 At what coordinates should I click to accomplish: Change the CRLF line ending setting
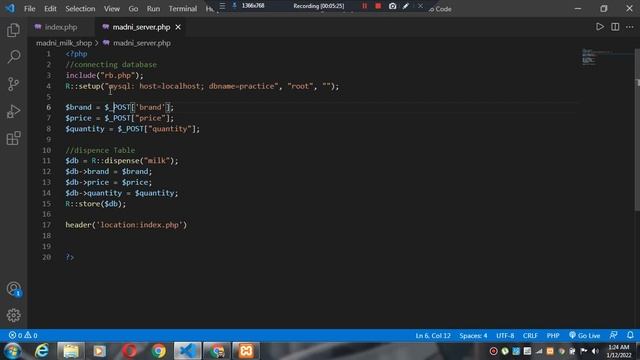[x=530, y=336]
